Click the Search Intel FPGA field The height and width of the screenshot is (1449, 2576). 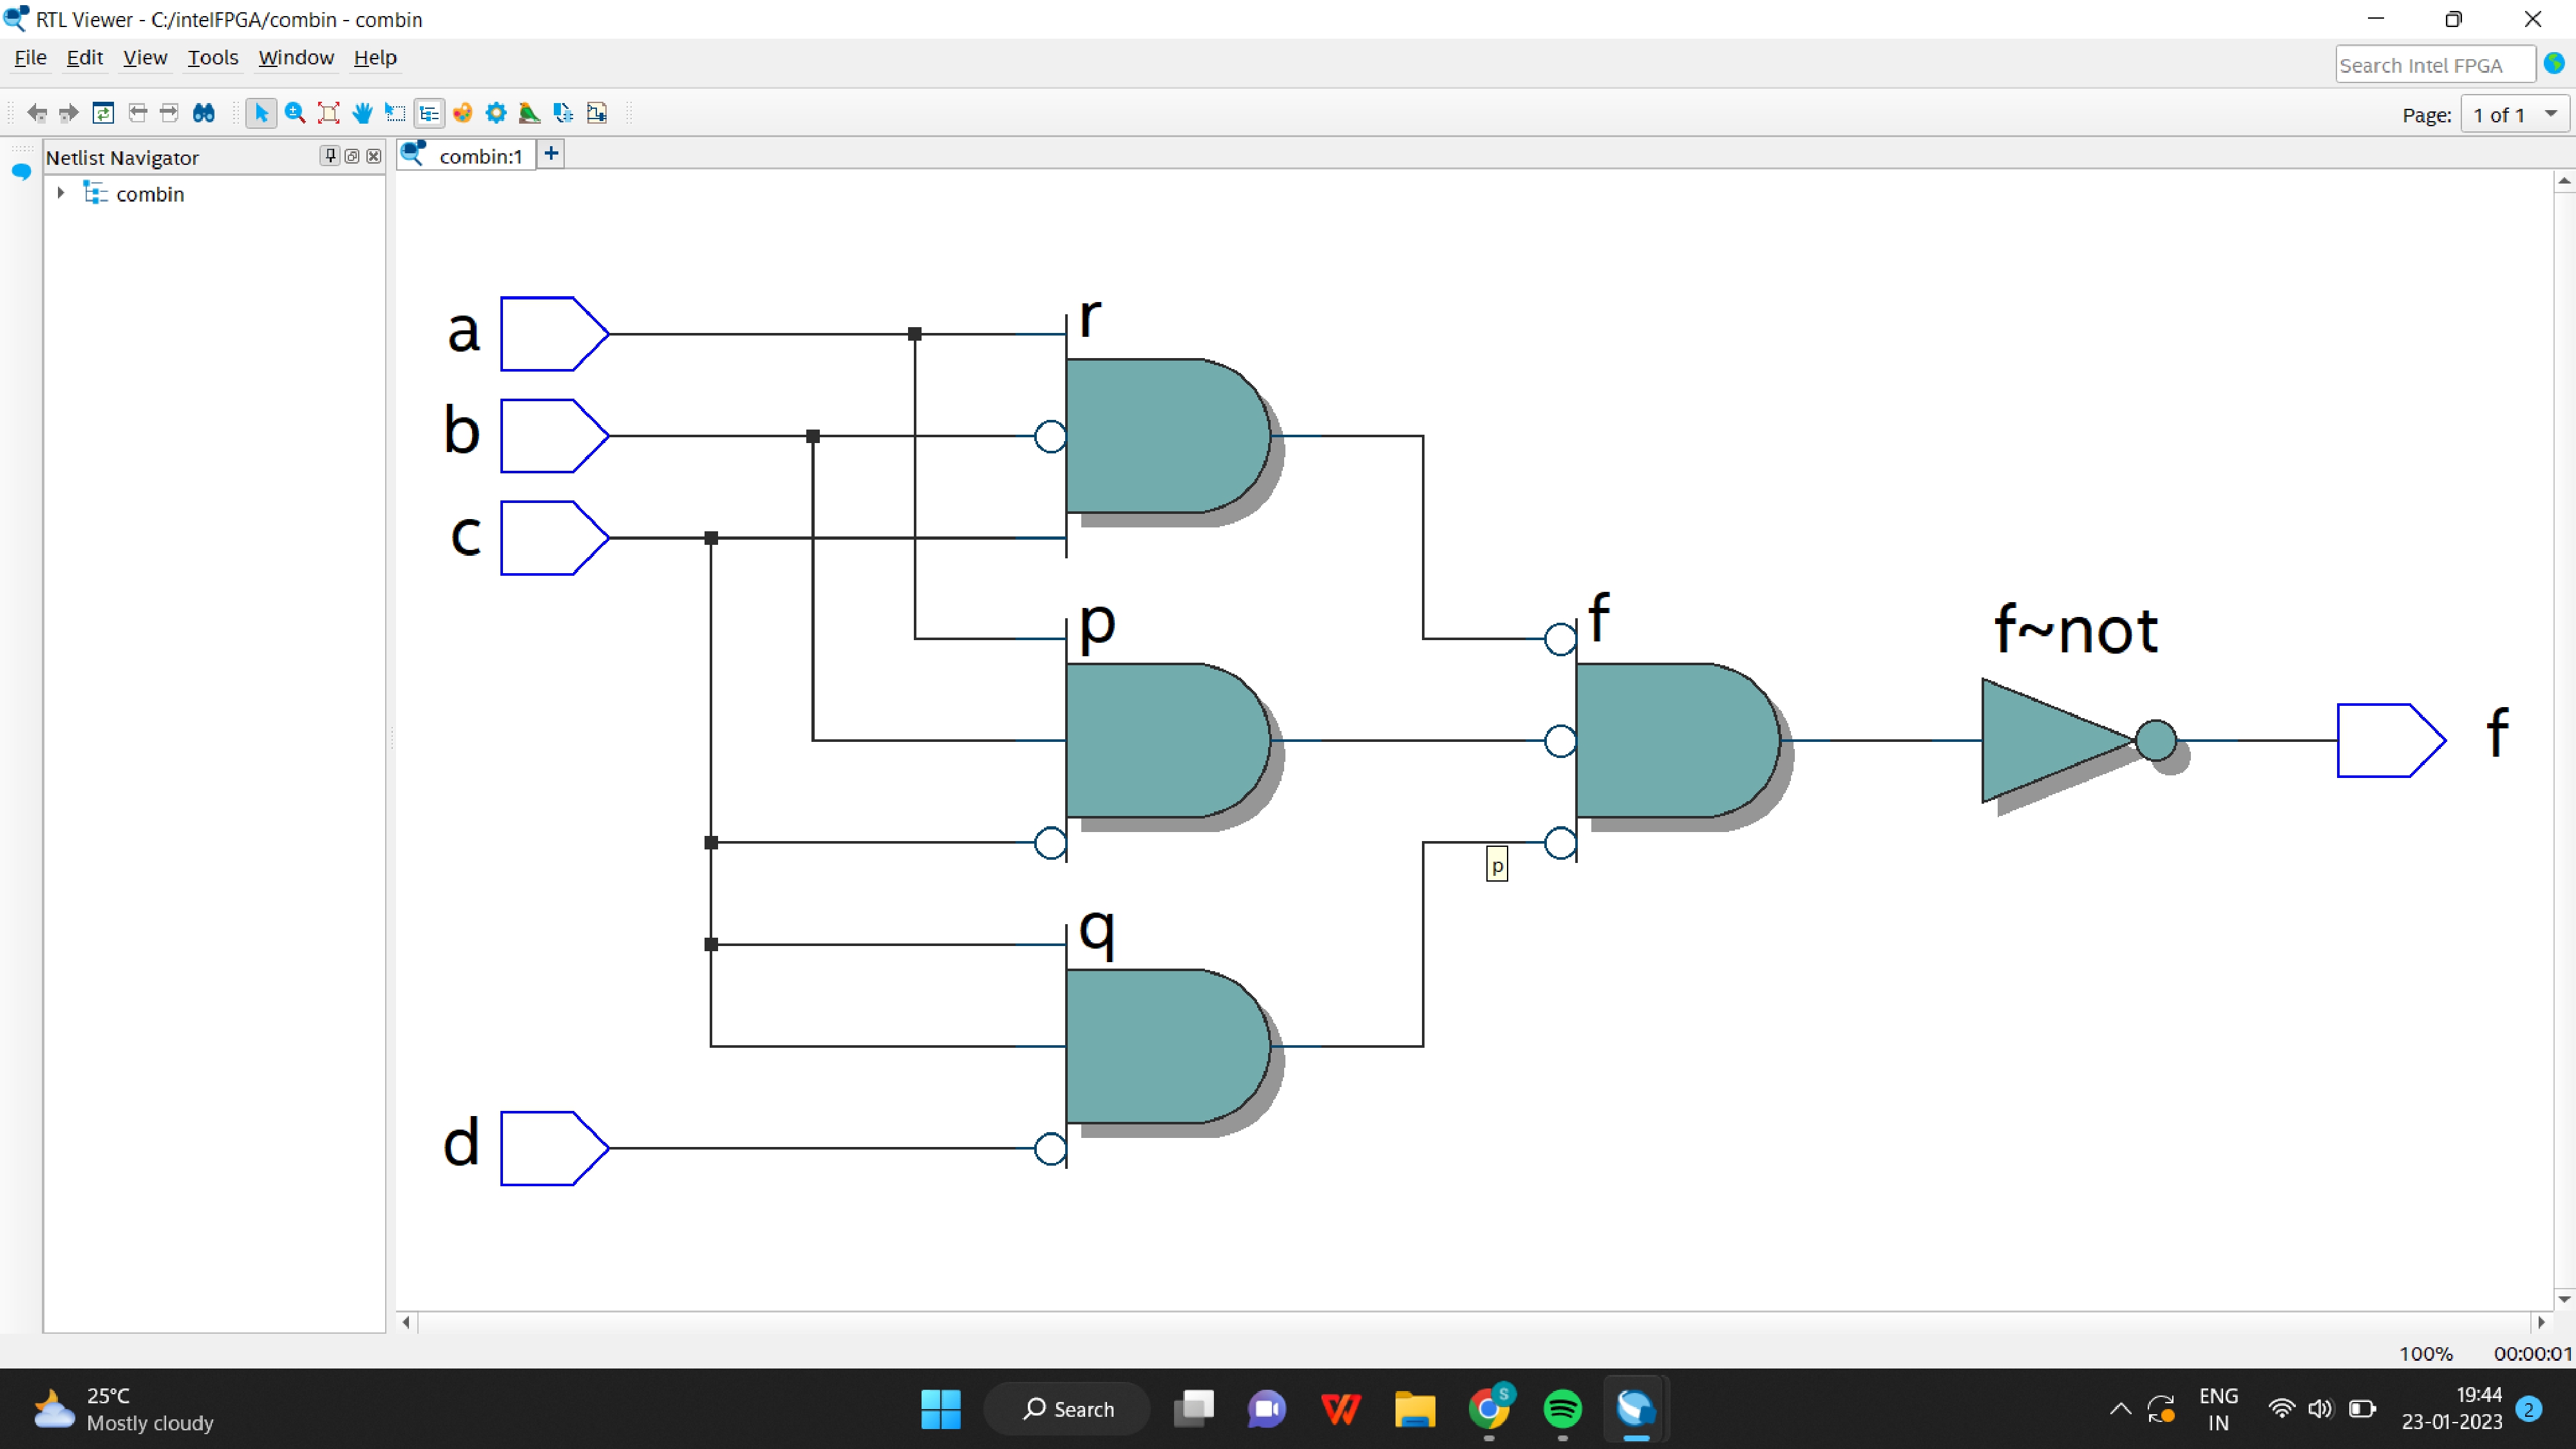2435,65
